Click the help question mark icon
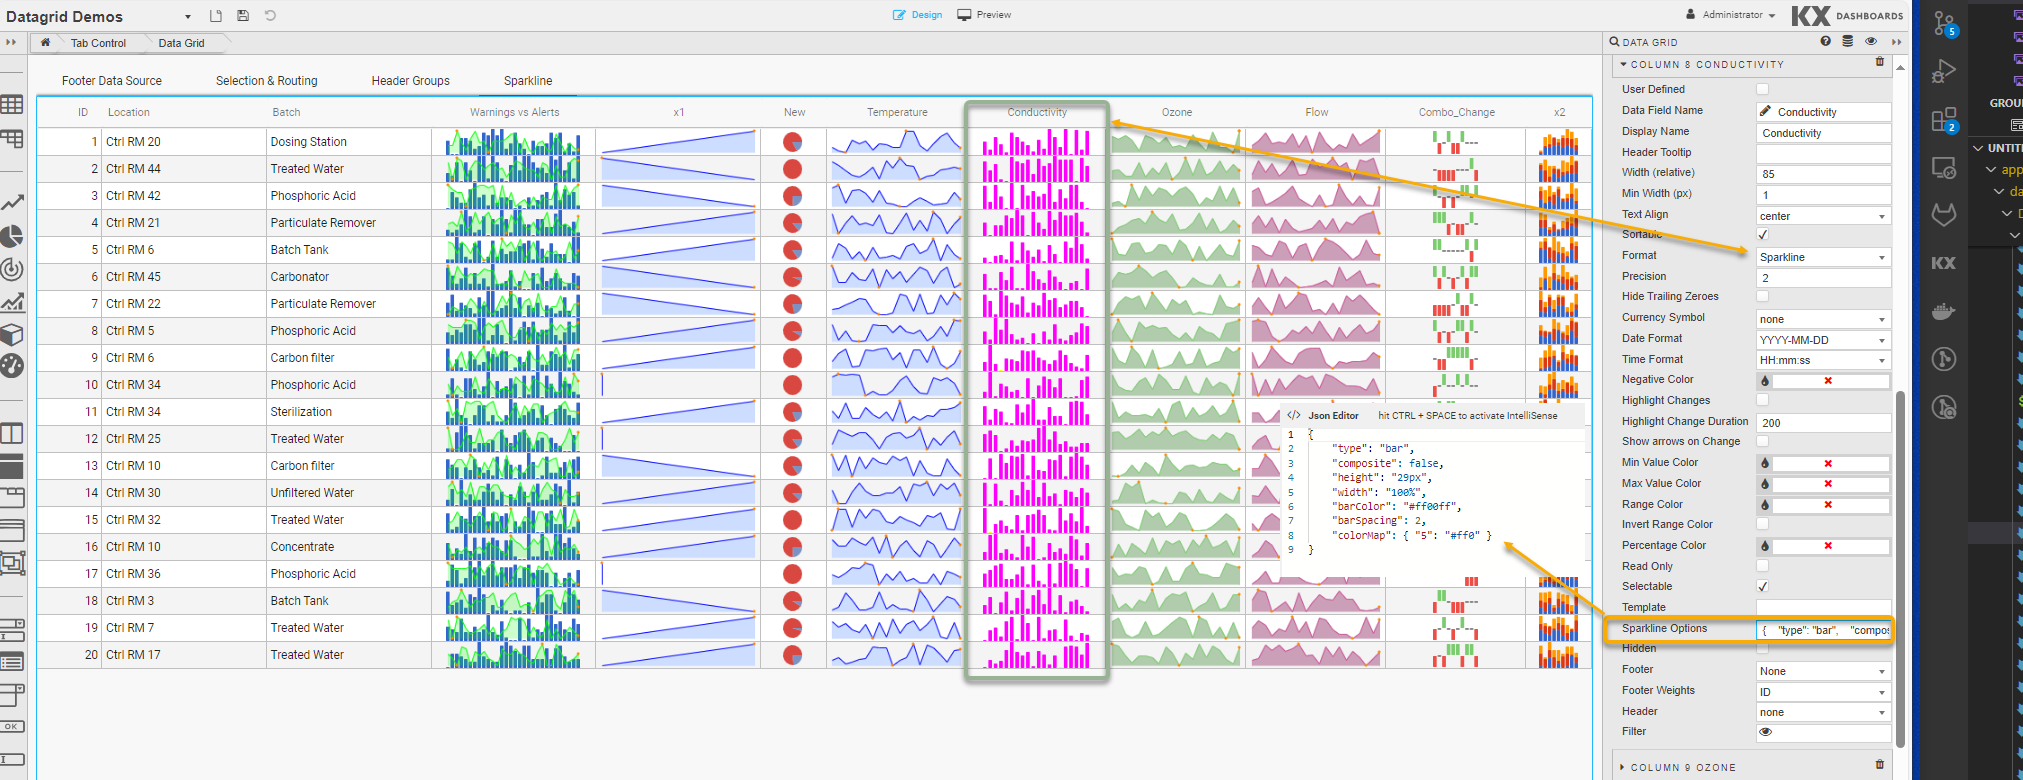This screenshot has width=2023, height=780. [1825, 41]
